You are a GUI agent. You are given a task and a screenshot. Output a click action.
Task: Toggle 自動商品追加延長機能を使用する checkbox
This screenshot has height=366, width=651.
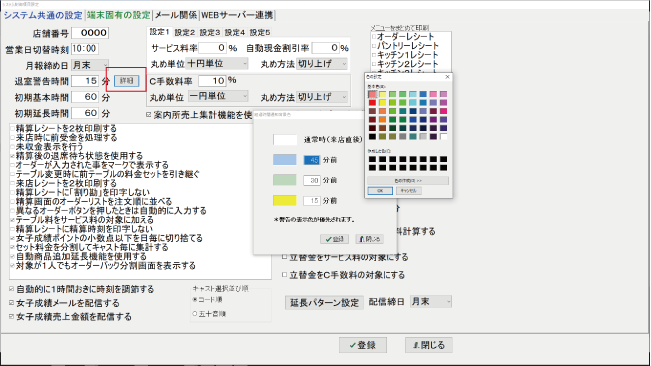(x=13, y=256)
